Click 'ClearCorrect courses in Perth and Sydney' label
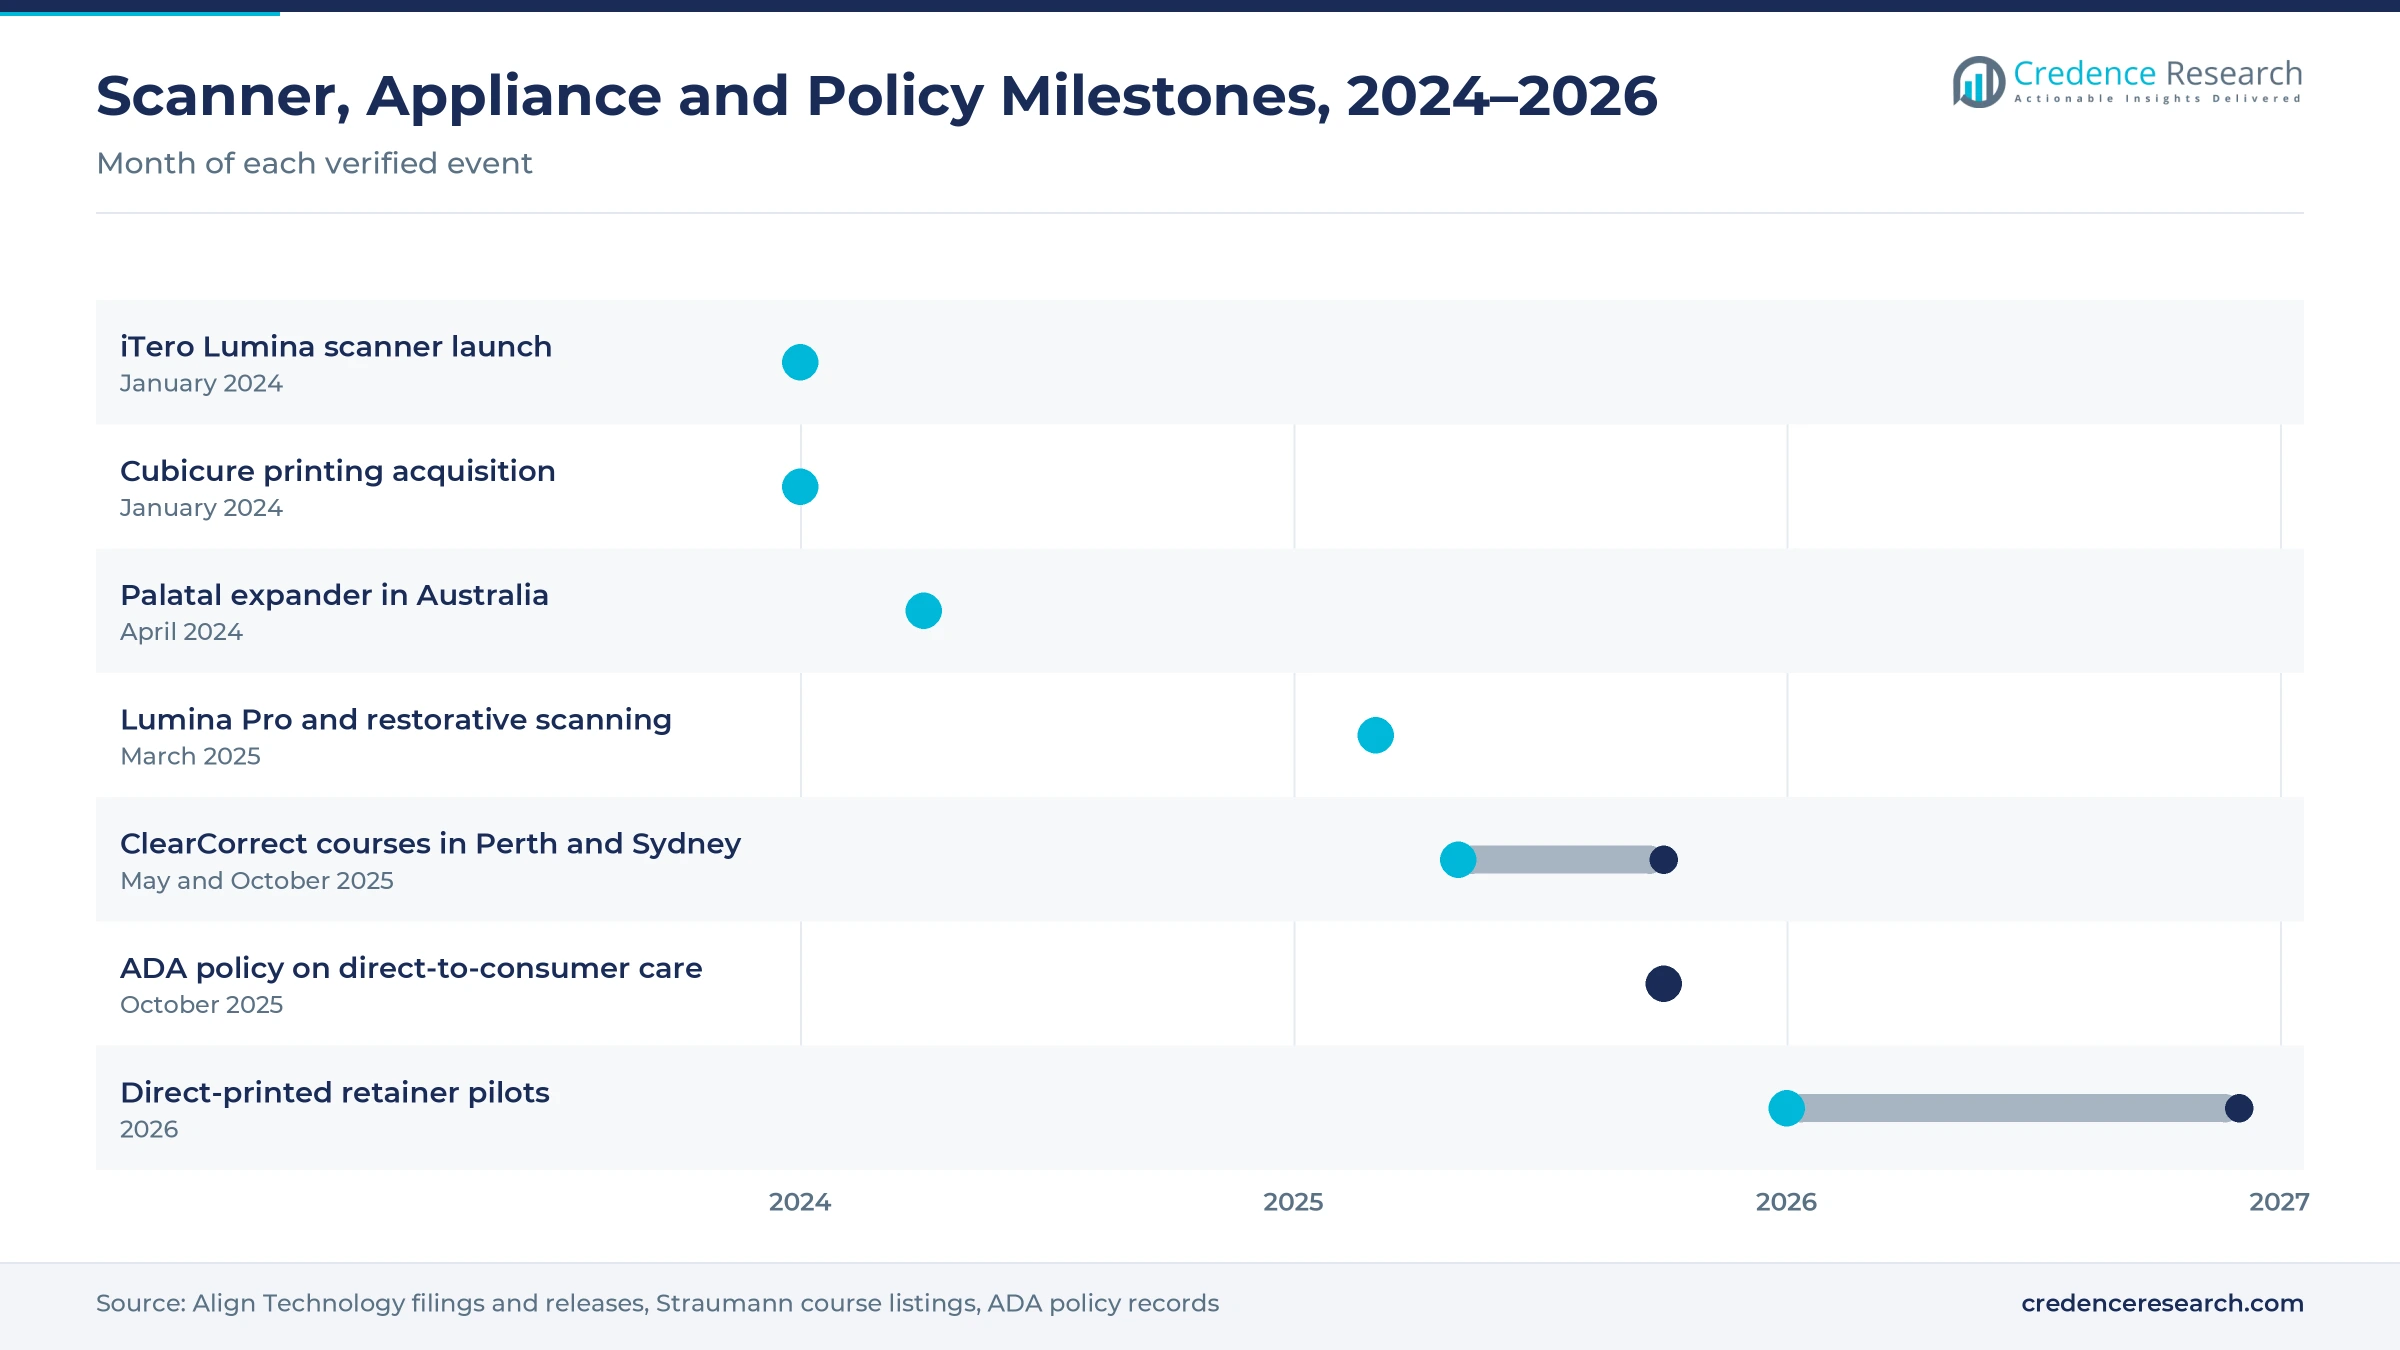 point(430,844)
